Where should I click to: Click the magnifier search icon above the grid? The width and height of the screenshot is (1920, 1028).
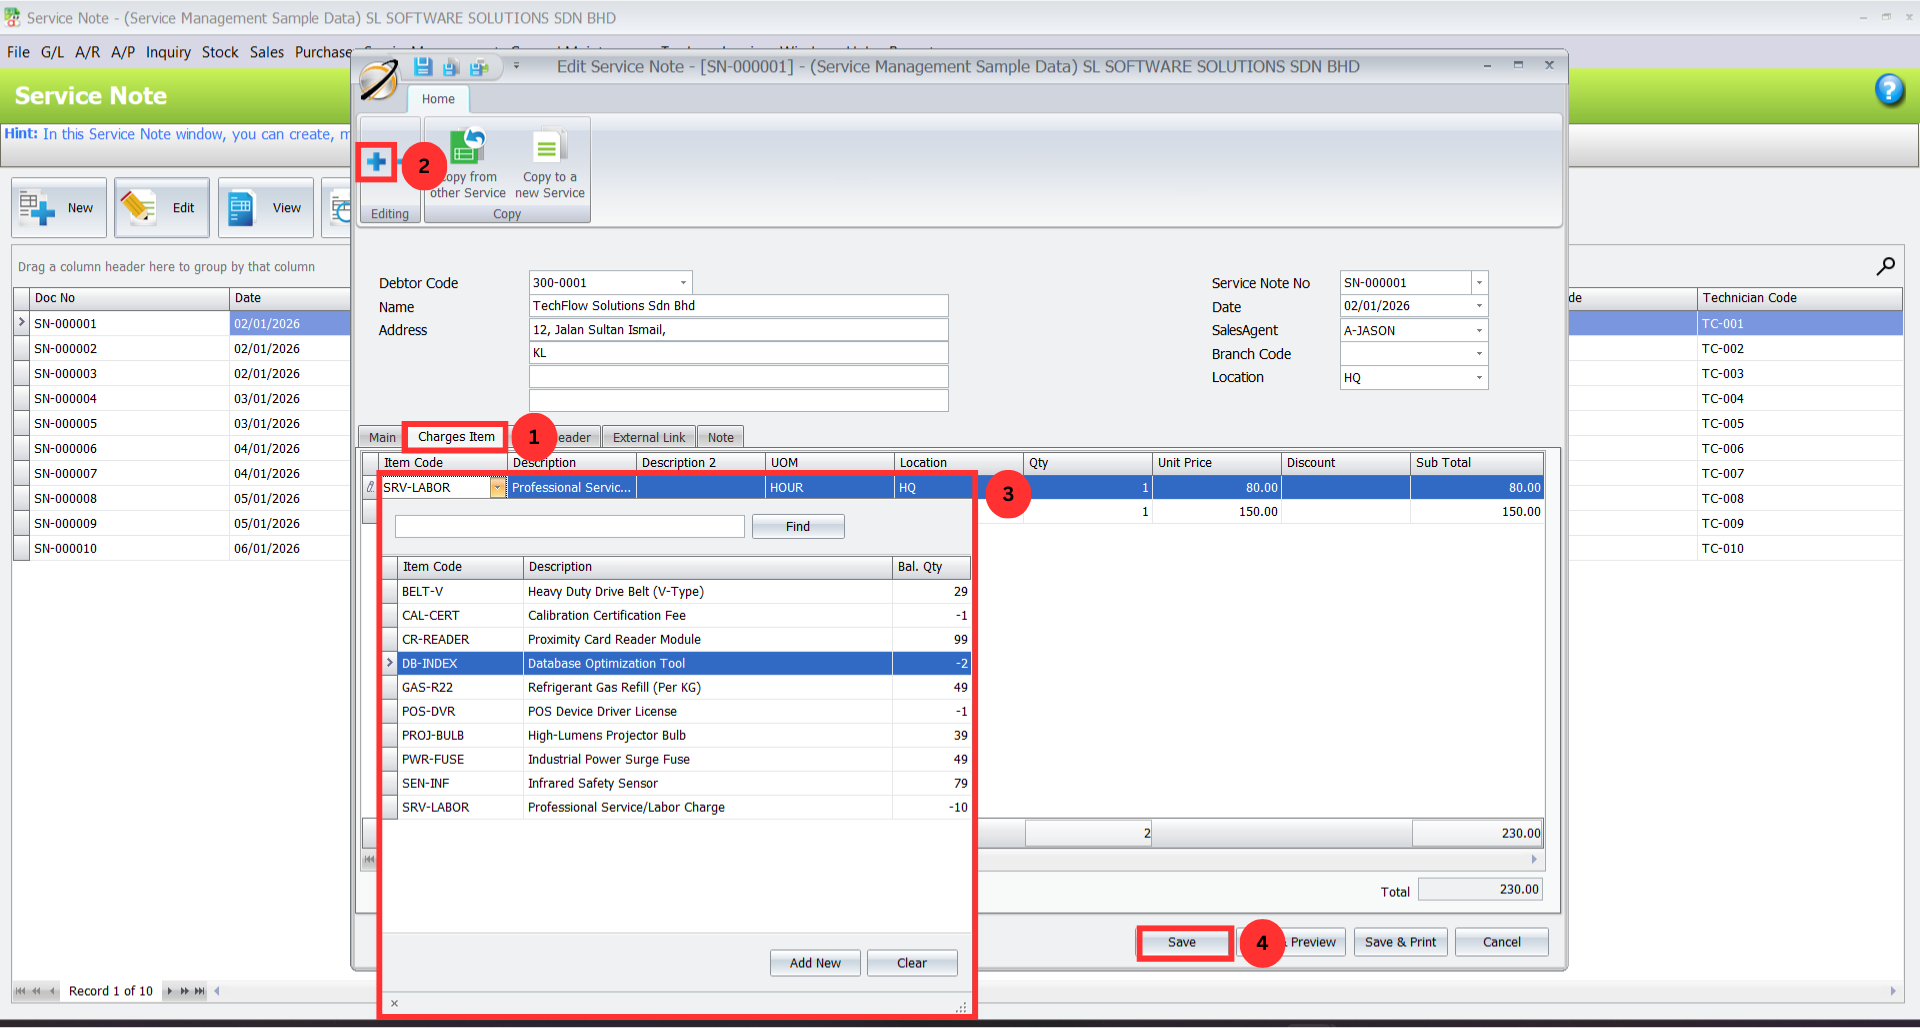(1885, 266)
